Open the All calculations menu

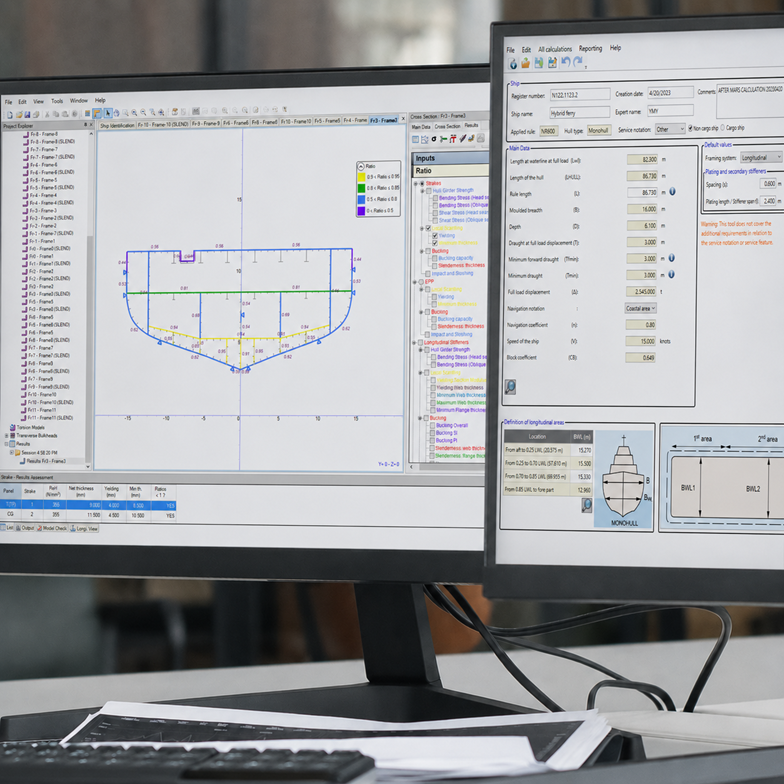coord(554,49)
